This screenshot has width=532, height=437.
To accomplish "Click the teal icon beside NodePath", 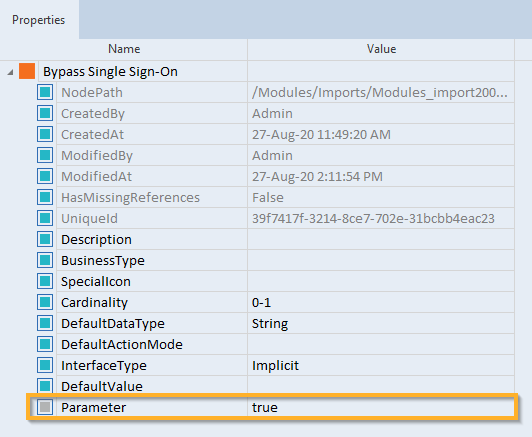I will click(x=45, y=92).
